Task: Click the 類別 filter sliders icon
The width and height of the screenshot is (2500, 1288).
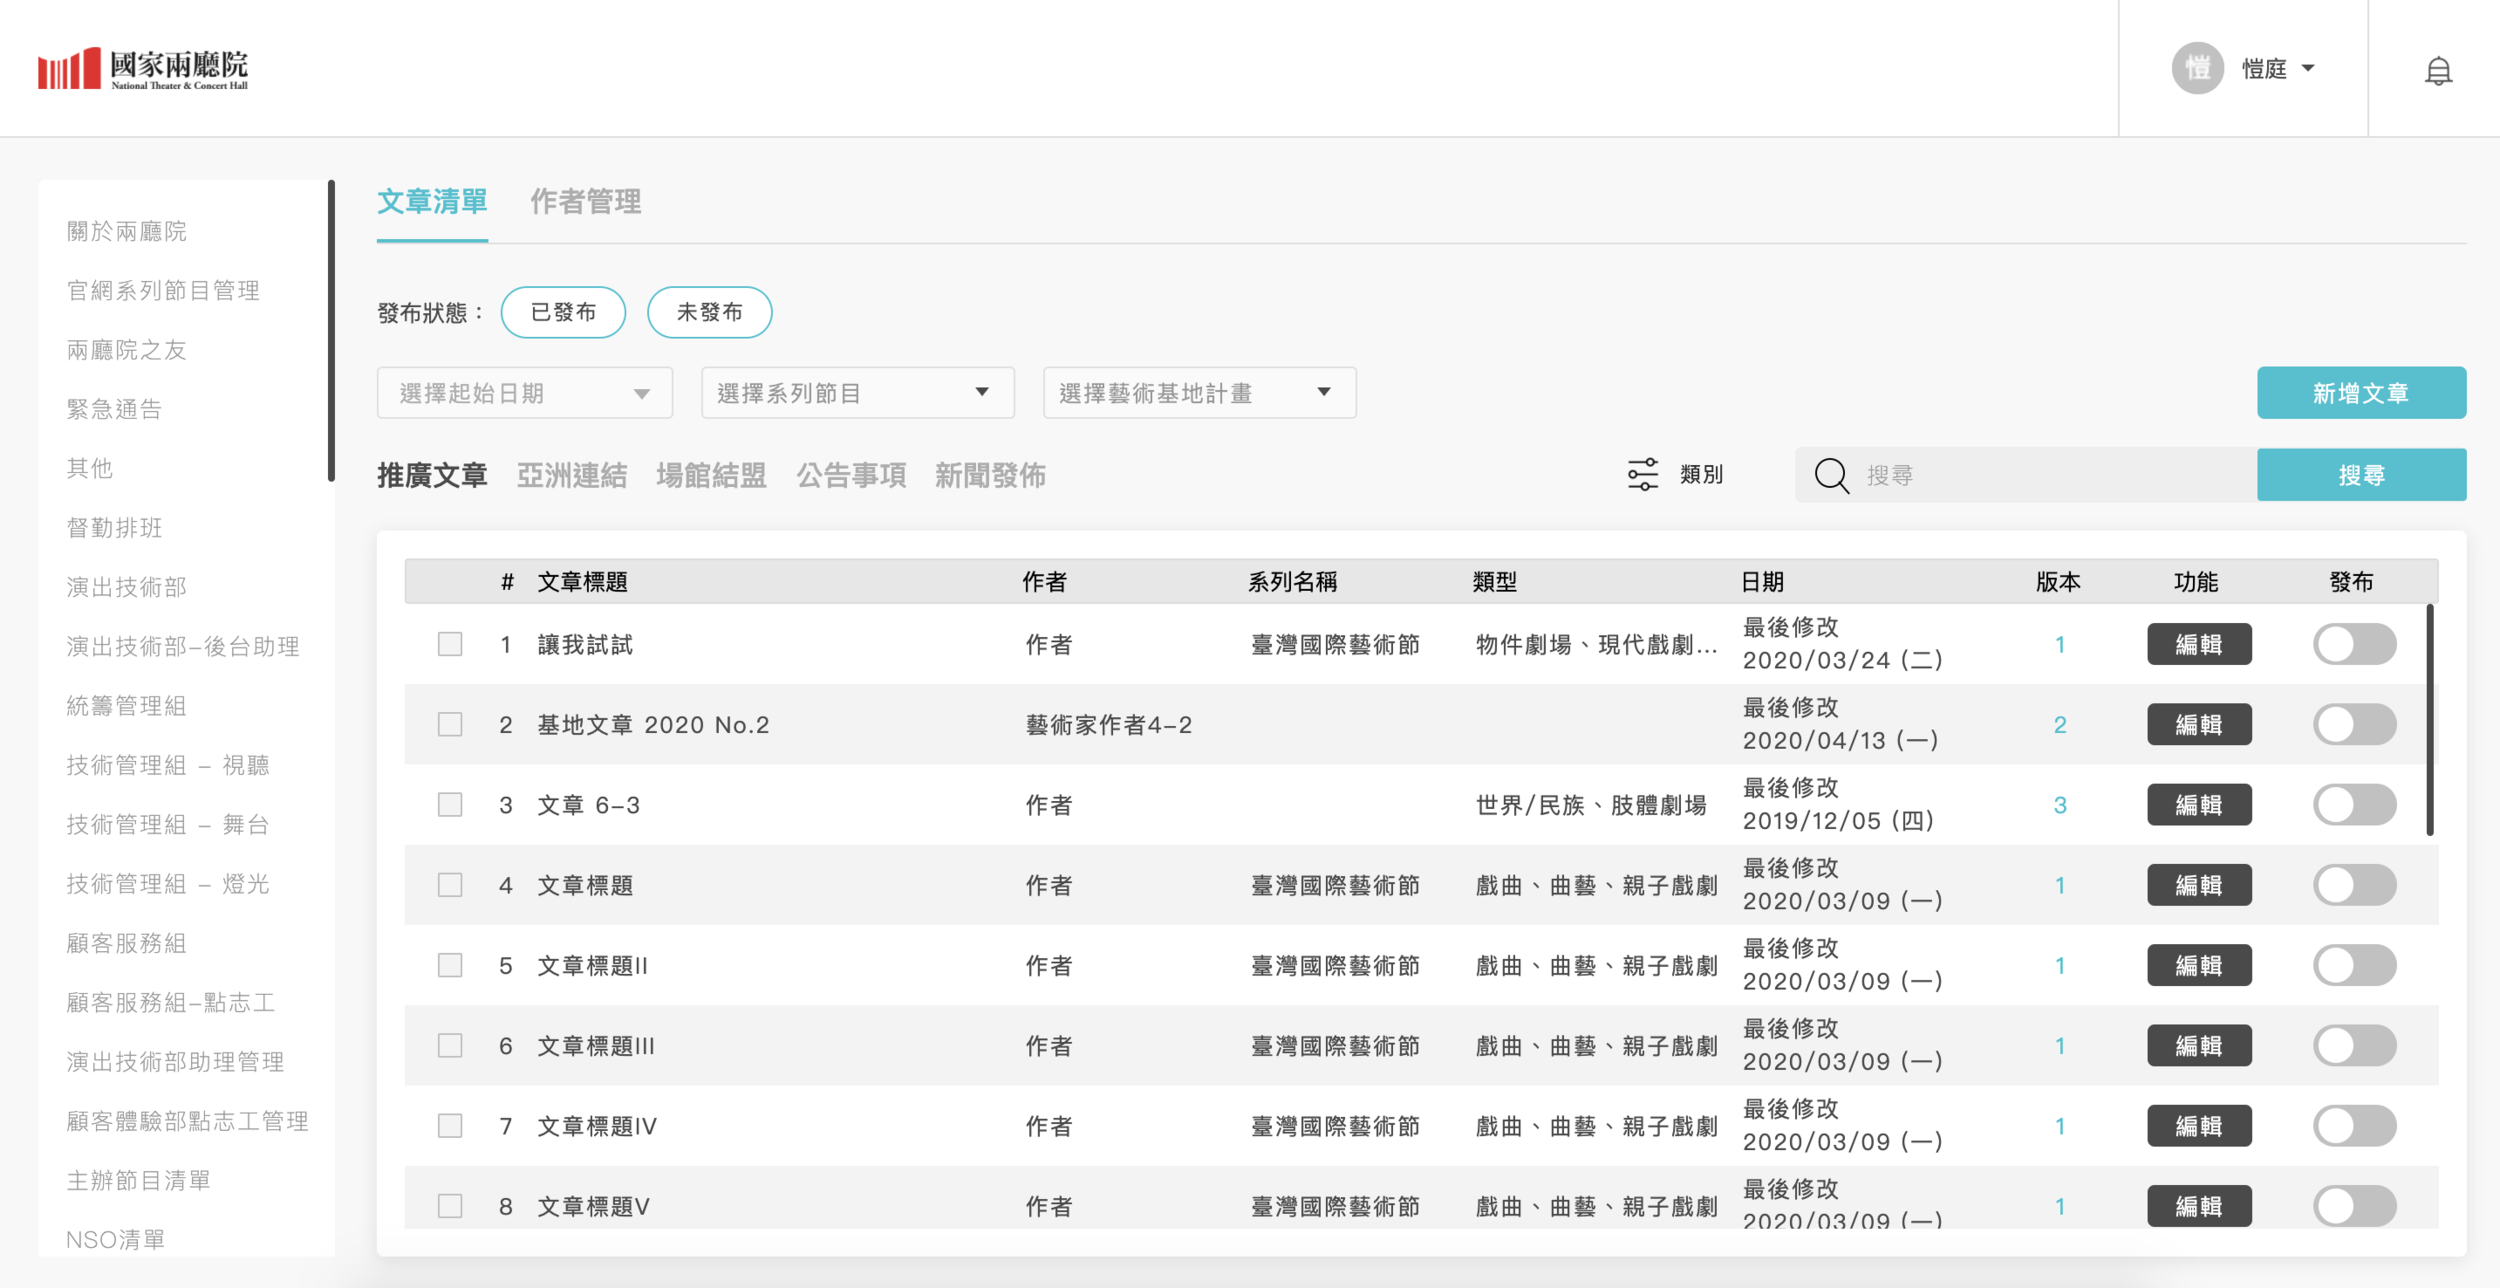Action: (1642, 475)
